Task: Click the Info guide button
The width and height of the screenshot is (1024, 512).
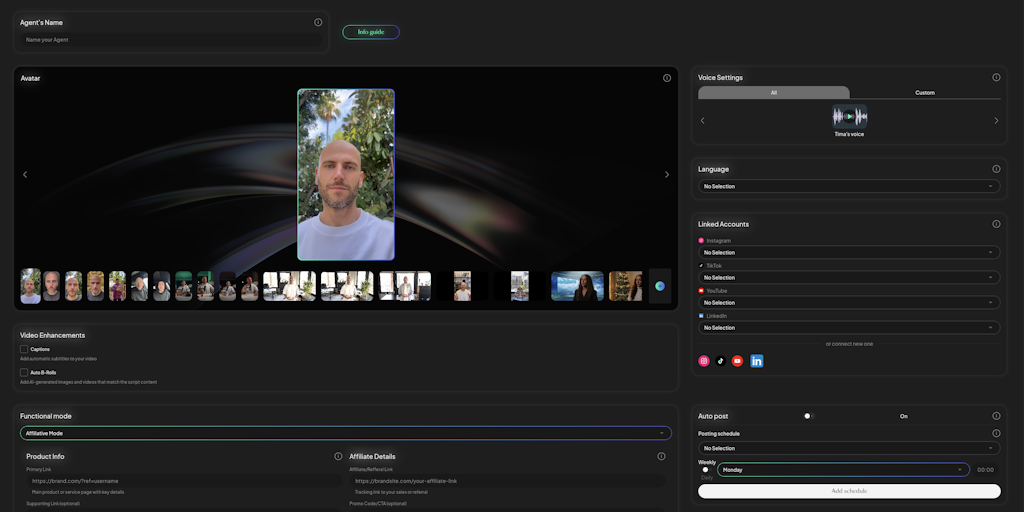Action: coord(370,32)
